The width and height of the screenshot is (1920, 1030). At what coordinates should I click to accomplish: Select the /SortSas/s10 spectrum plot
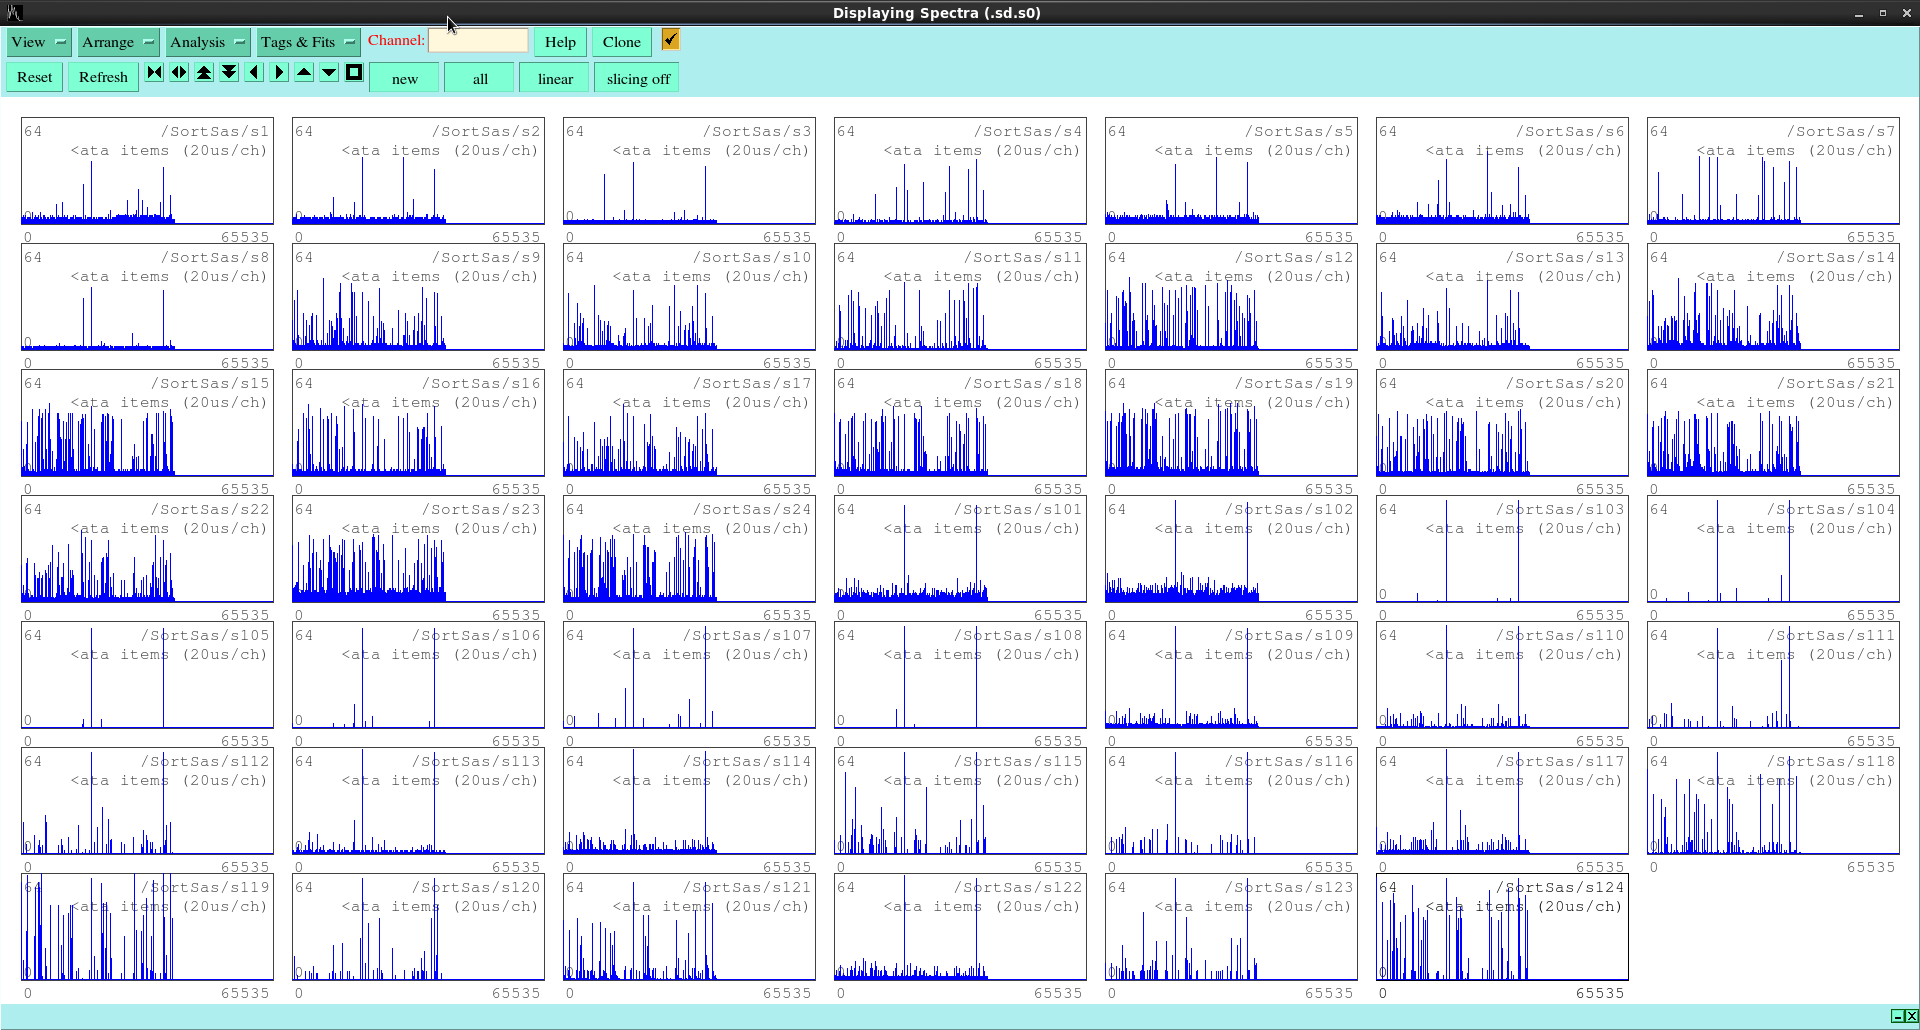click(689, 297)
